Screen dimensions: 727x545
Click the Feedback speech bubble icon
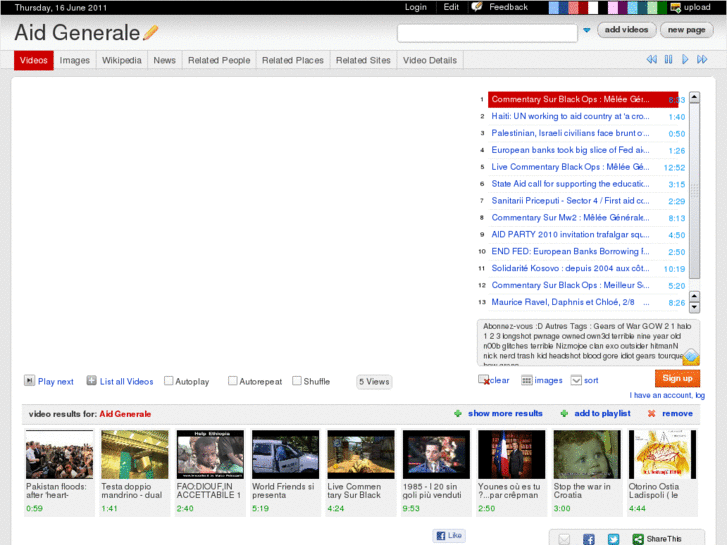point(478,7)
